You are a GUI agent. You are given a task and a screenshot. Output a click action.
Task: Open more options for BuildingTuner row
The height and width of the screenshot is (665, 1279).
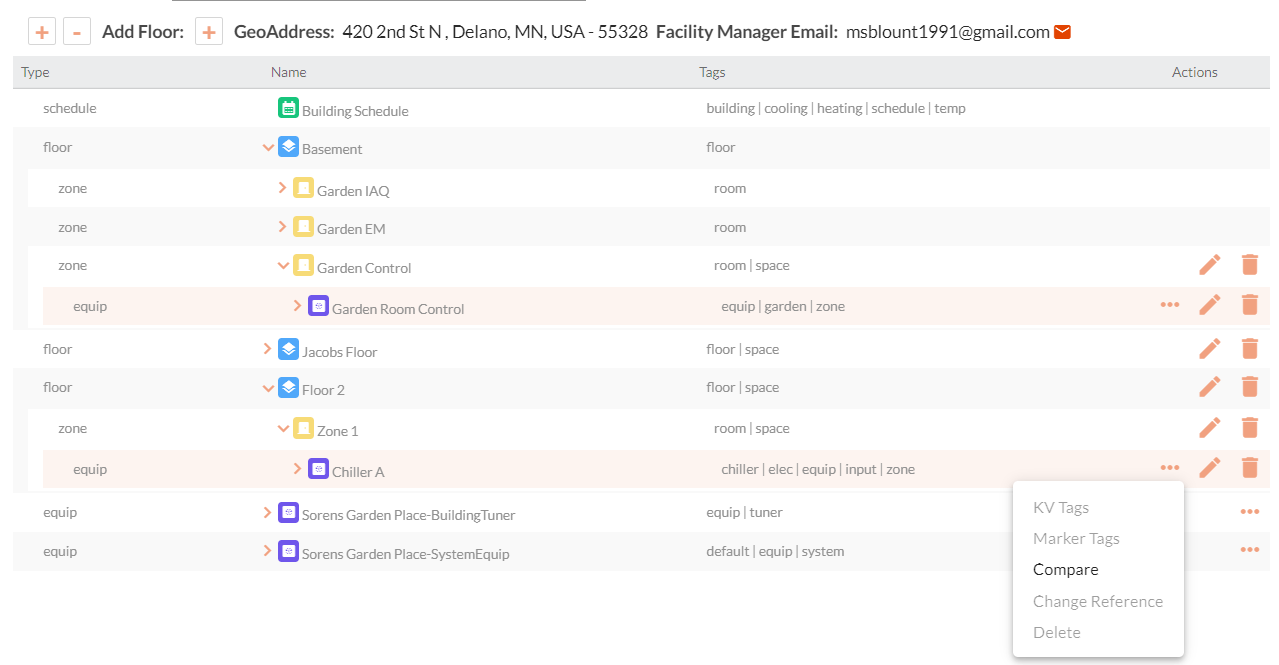click(1250, 512)
